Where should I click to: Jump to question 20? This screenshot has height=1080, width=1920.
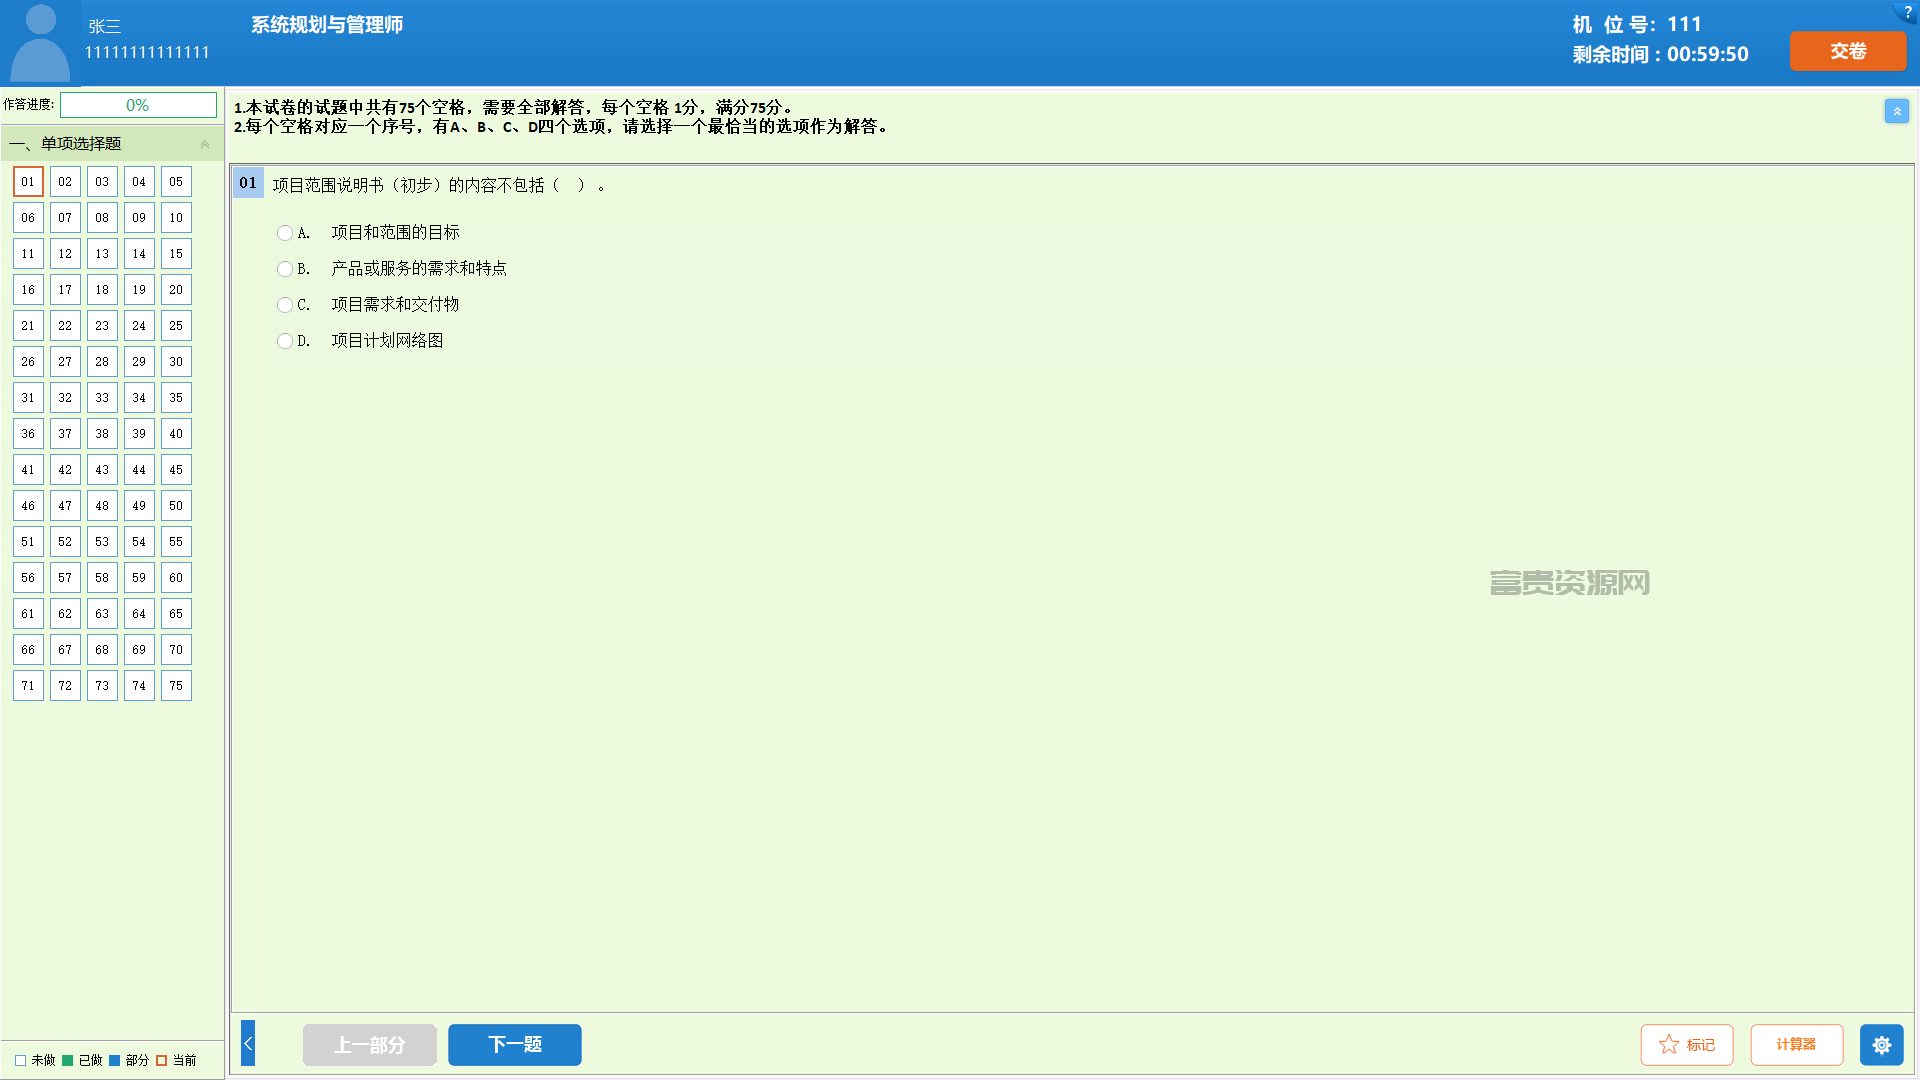pyautogui.click(x=176, y=290)
